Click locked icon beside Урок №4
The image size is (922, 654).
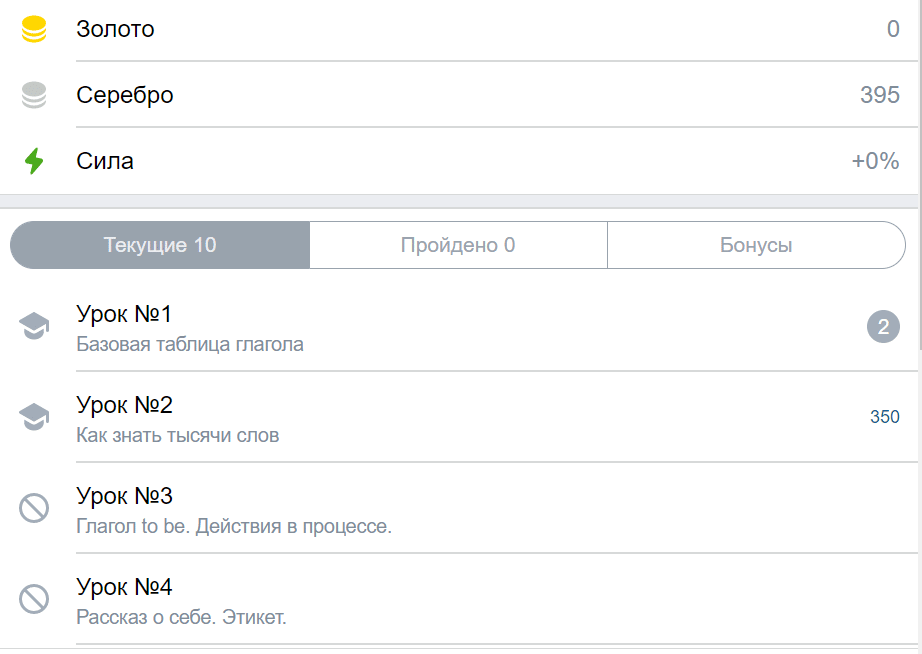pyautogui.click(x=34, y=599)
